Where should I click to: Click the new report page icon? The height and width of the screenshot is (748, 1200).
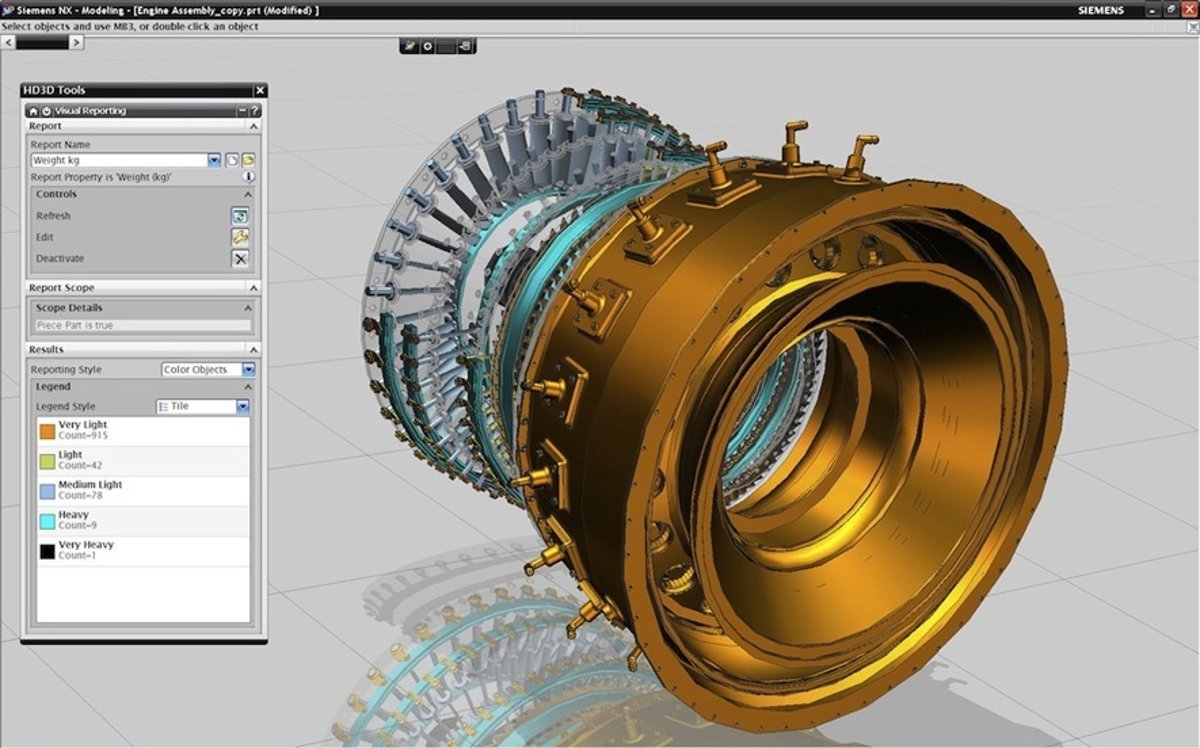[231, 160]
